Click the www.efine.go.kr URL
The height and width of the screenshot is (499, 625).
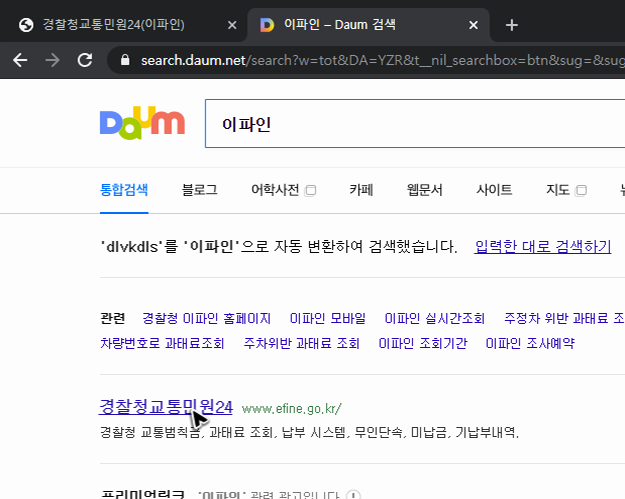[291, 409]
